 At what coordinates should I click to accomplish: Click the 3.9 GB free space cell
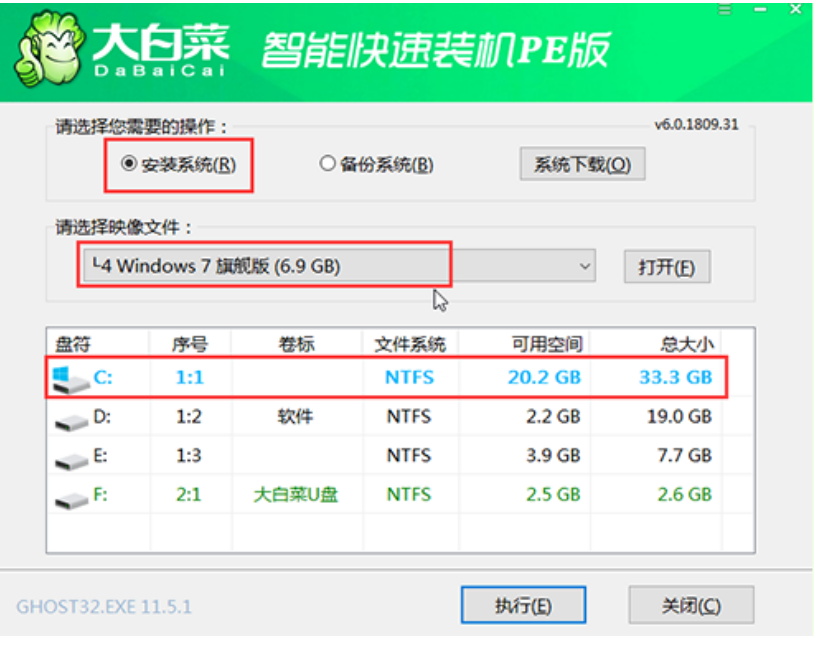[553, 455]
